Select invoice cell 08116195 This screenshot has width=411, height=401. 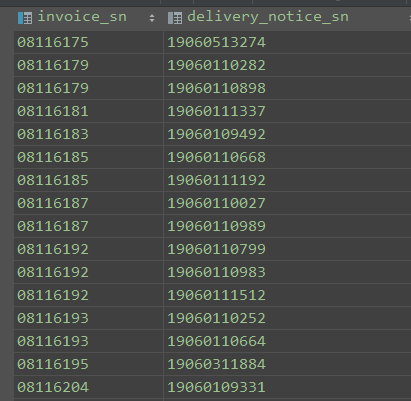point(89,364)
